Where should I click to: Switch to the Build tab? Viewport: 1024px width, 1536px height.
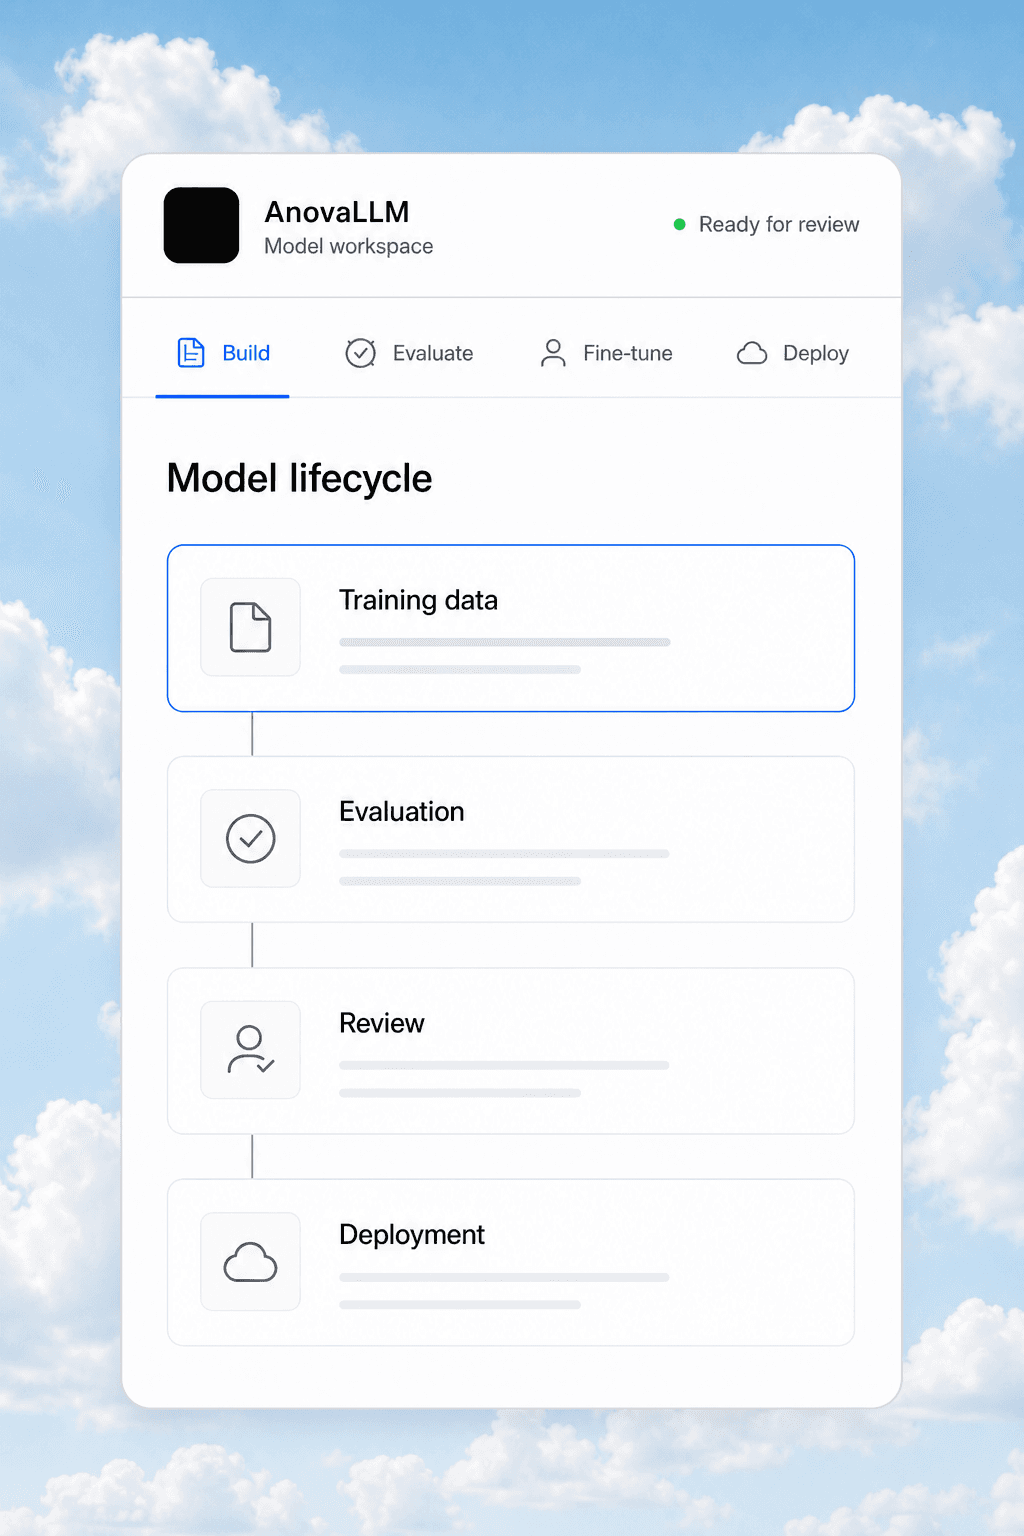[x=223, y=353]
